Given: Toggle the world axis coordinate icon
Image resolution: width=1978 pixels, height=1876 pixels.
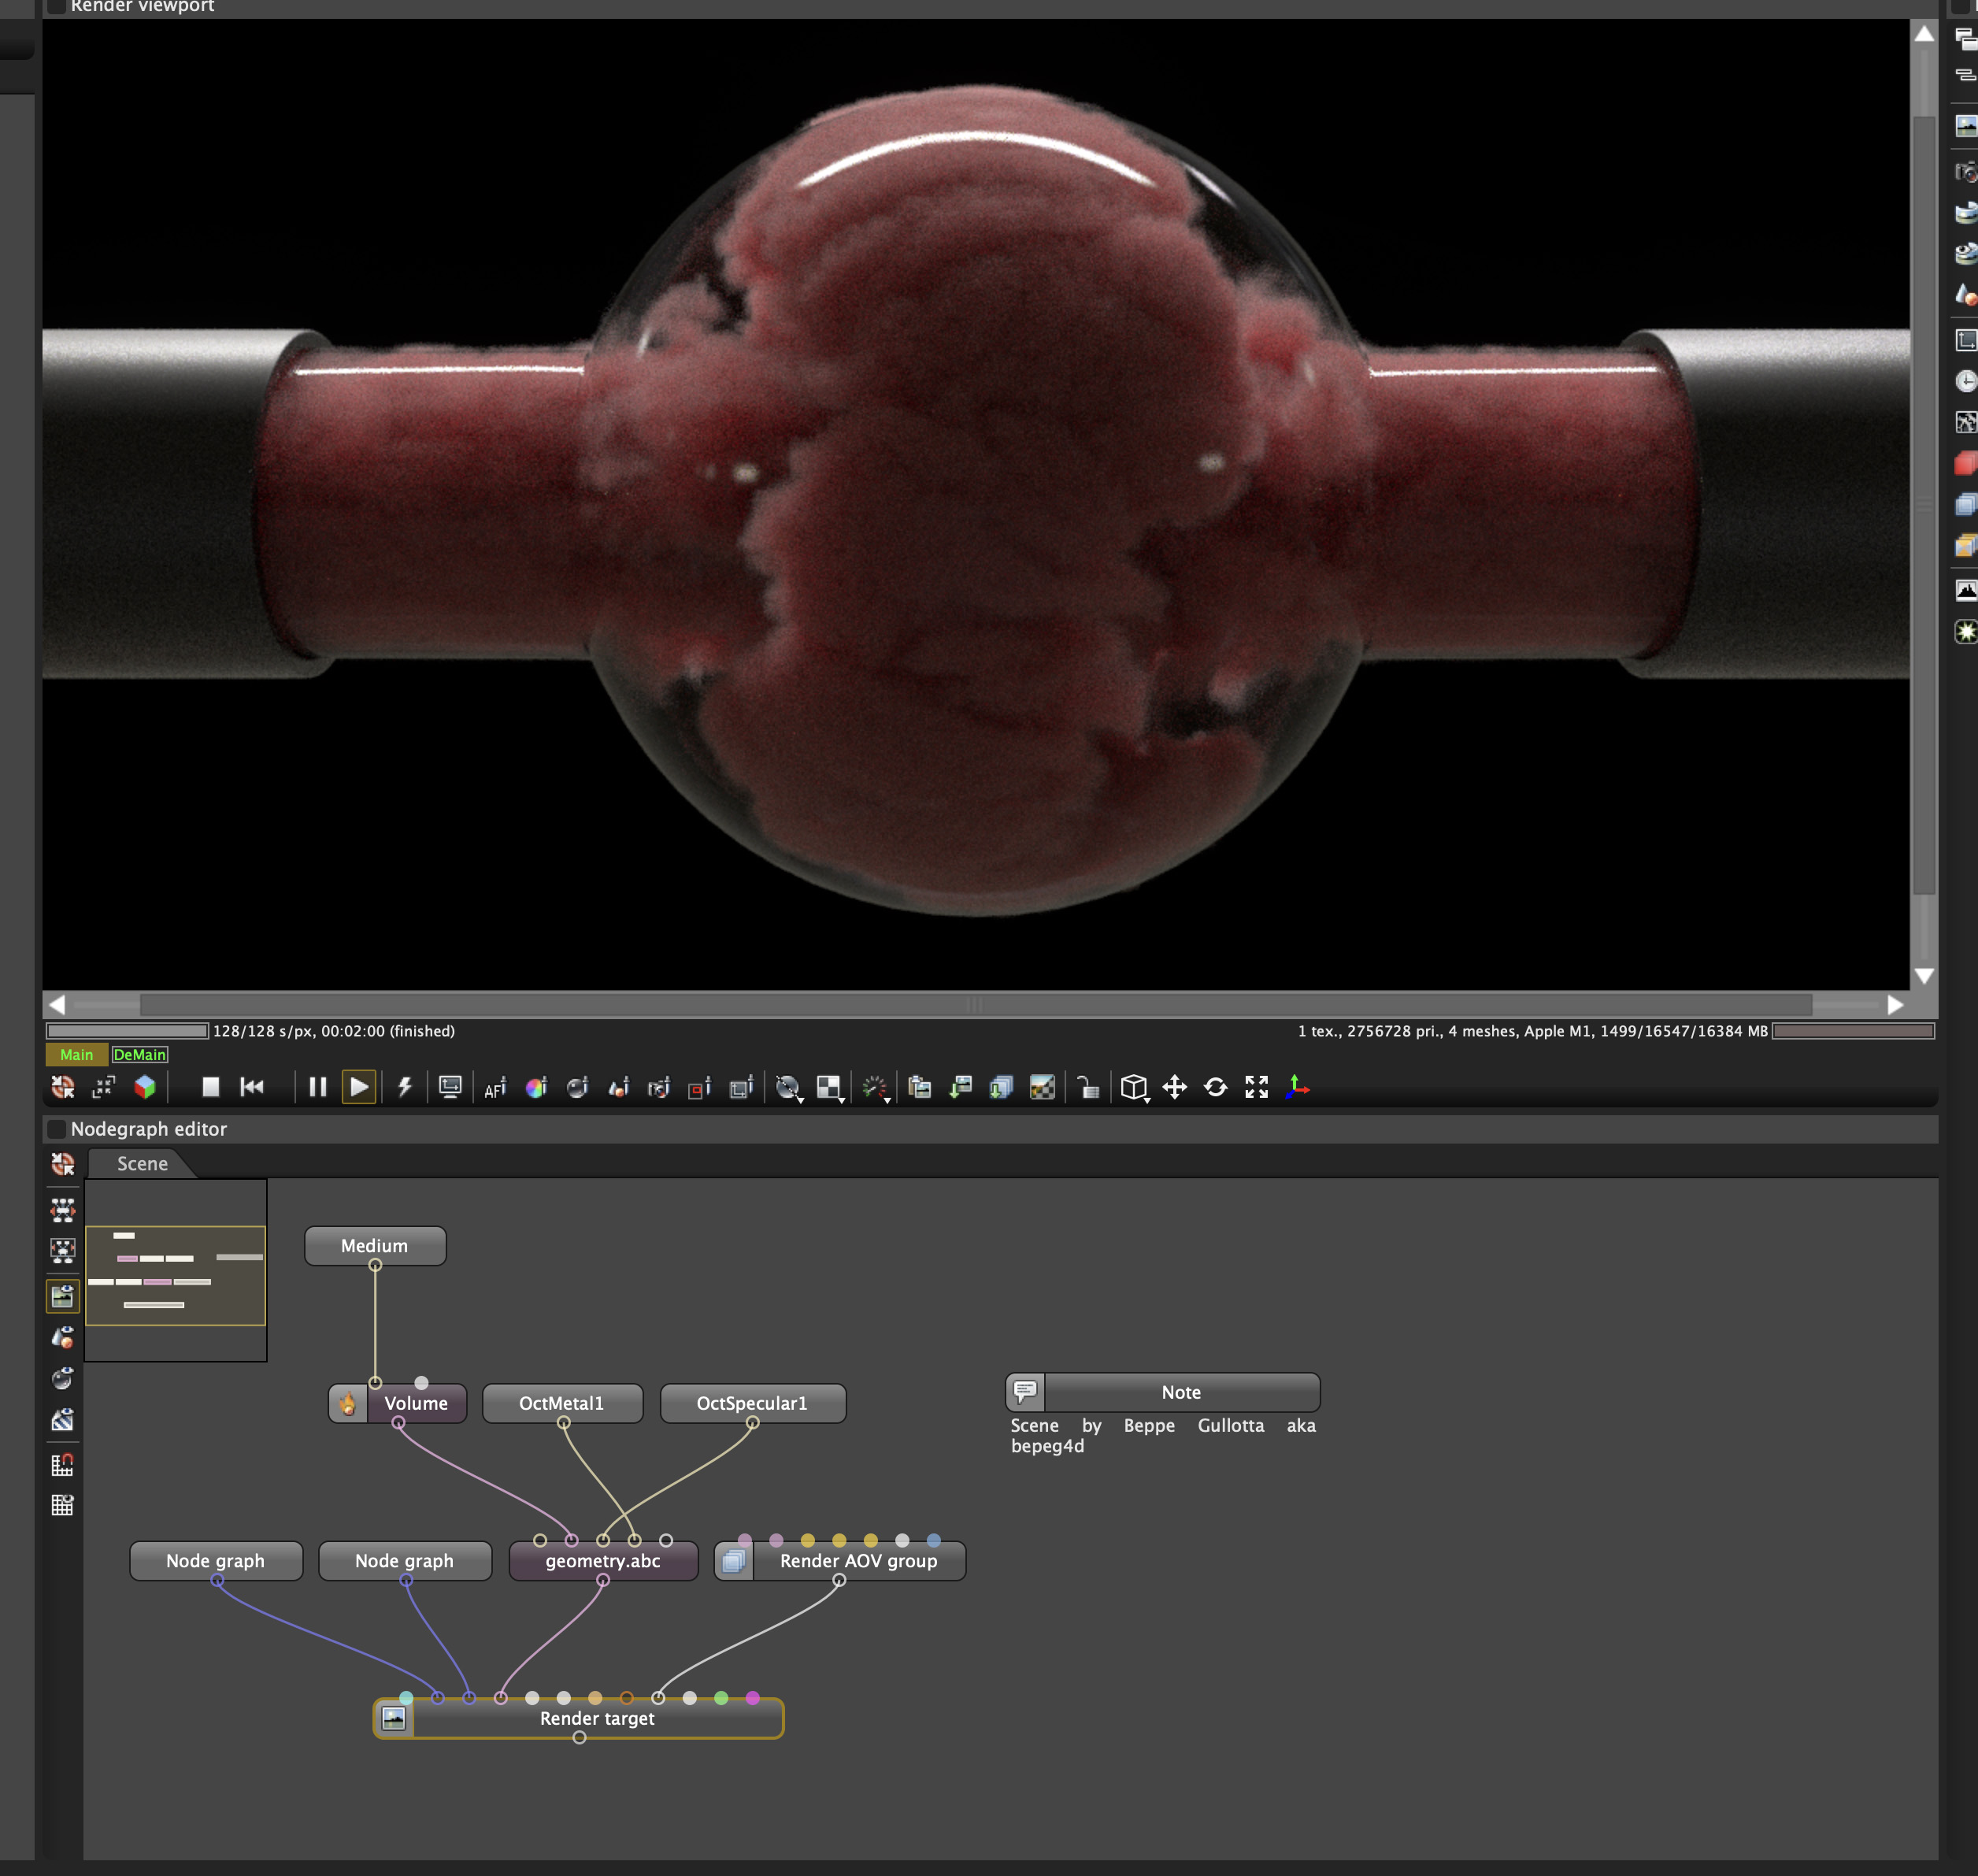Looking at the screenshot, I should (x=1297, y=1088).
